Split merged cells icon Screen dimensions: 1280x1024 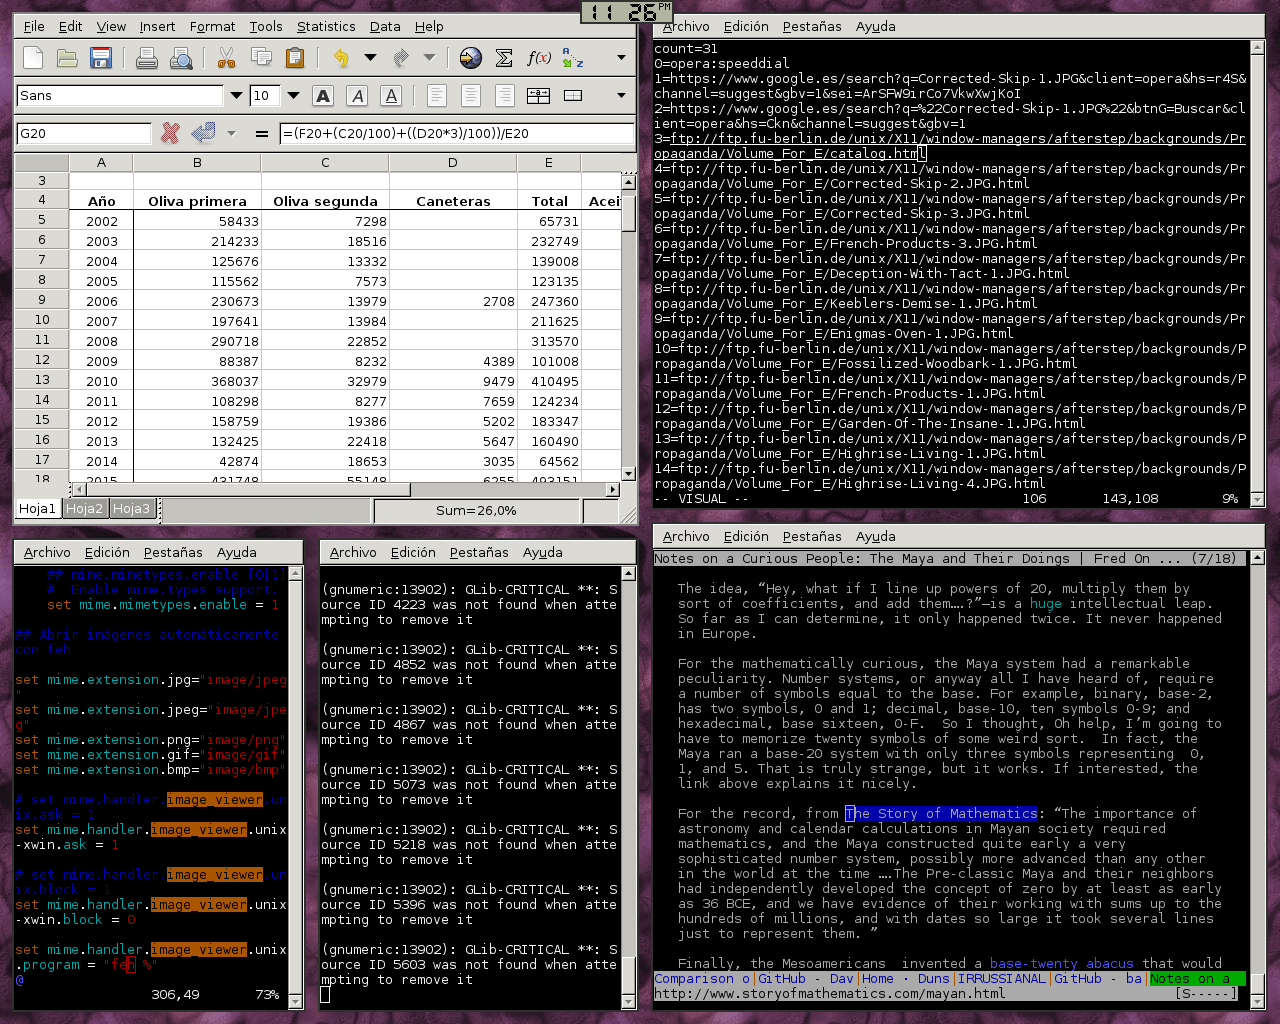point(573,96)
